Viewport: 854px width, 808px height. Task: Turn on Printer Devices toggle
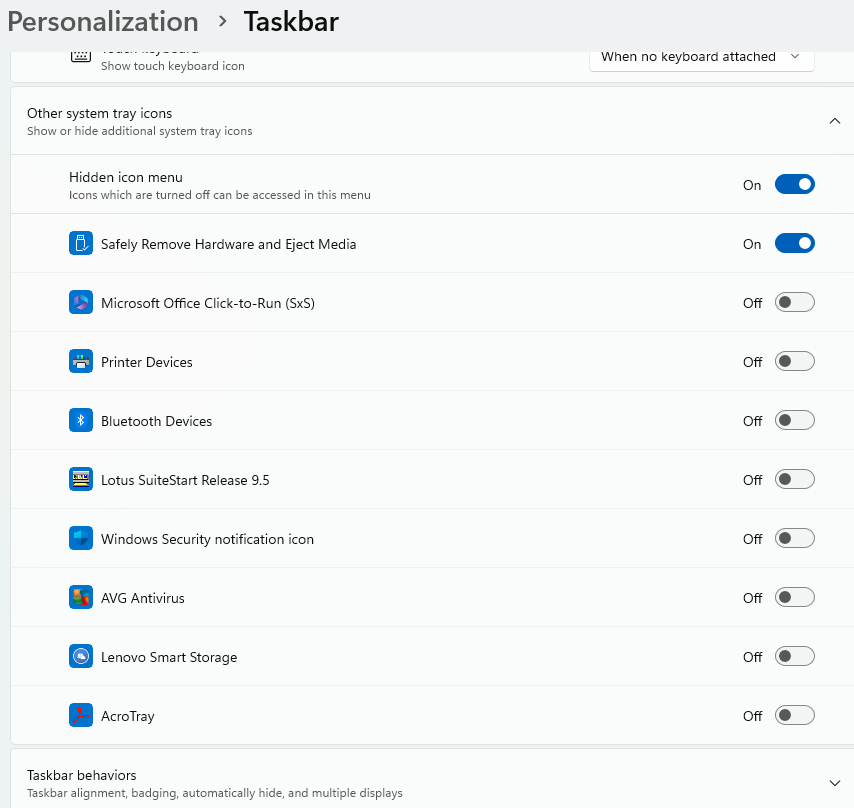pyautogui.click(x=795, y=362)
